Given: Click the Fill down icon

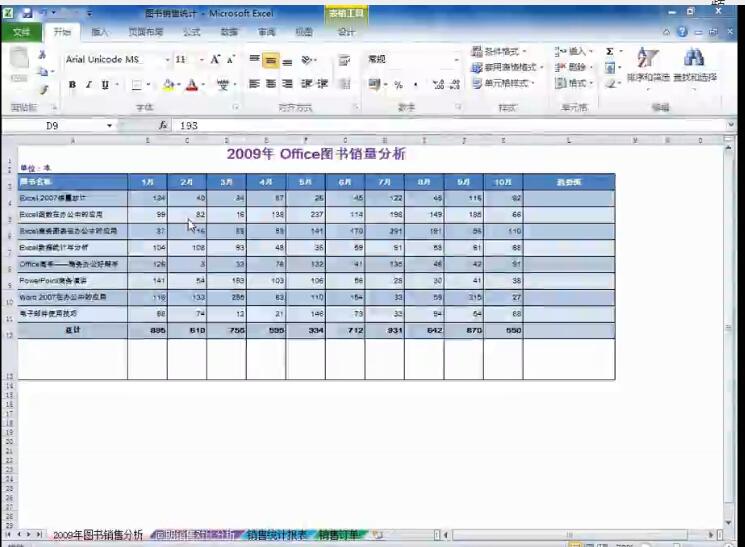Looking at the screenshot, I should 610,68.
